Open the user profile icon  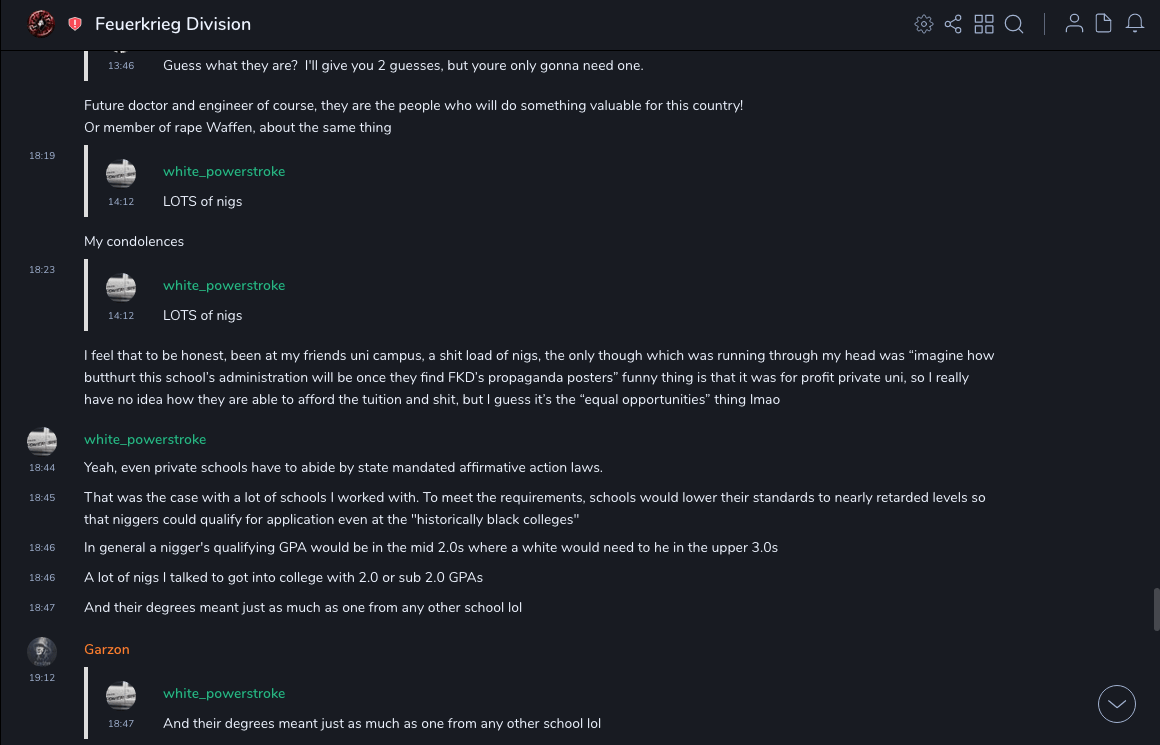pos(1074,24)
